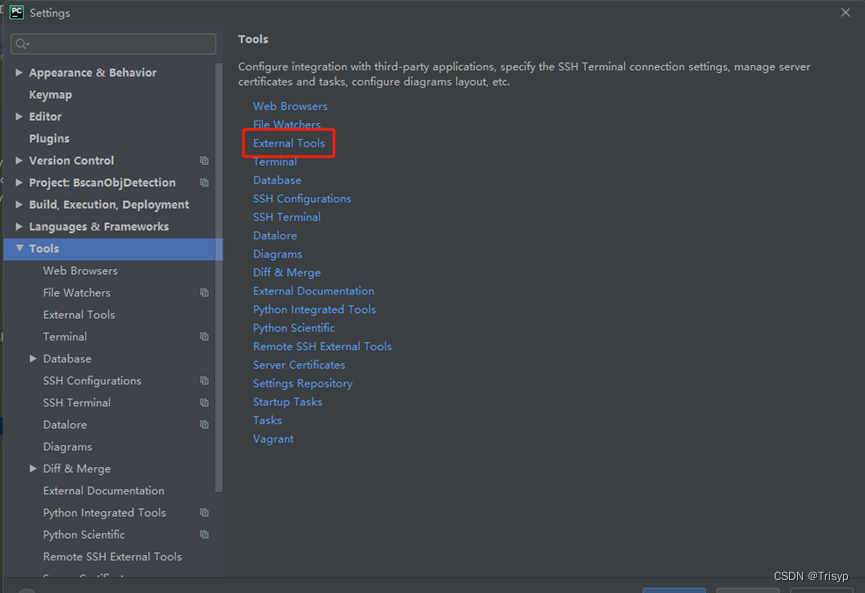The height and width of the screenshot is (593, 865).
Task: Open the SSH Terminal link in Tools pane
Action: coord(287,217)
